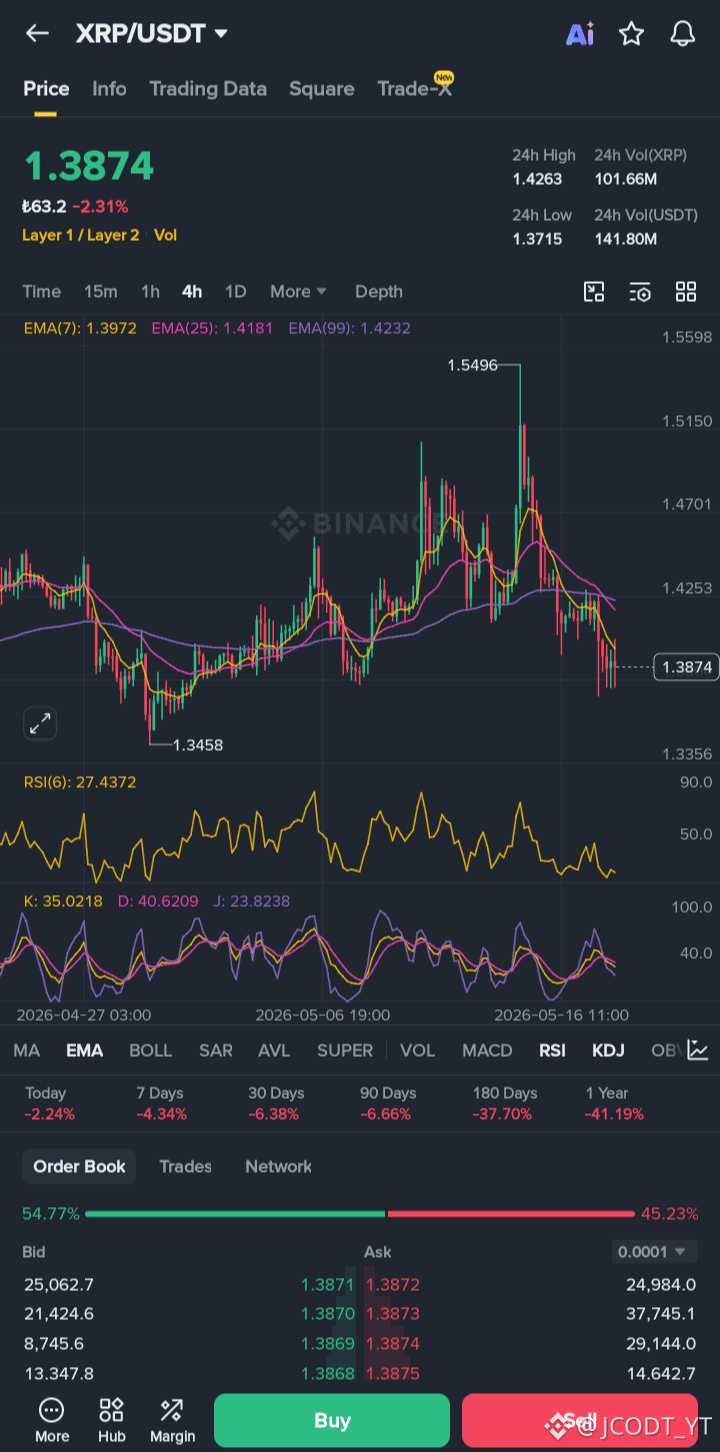Tap the green Buy button
The height and width of the screenshot is (1452, 720).
332,1421
